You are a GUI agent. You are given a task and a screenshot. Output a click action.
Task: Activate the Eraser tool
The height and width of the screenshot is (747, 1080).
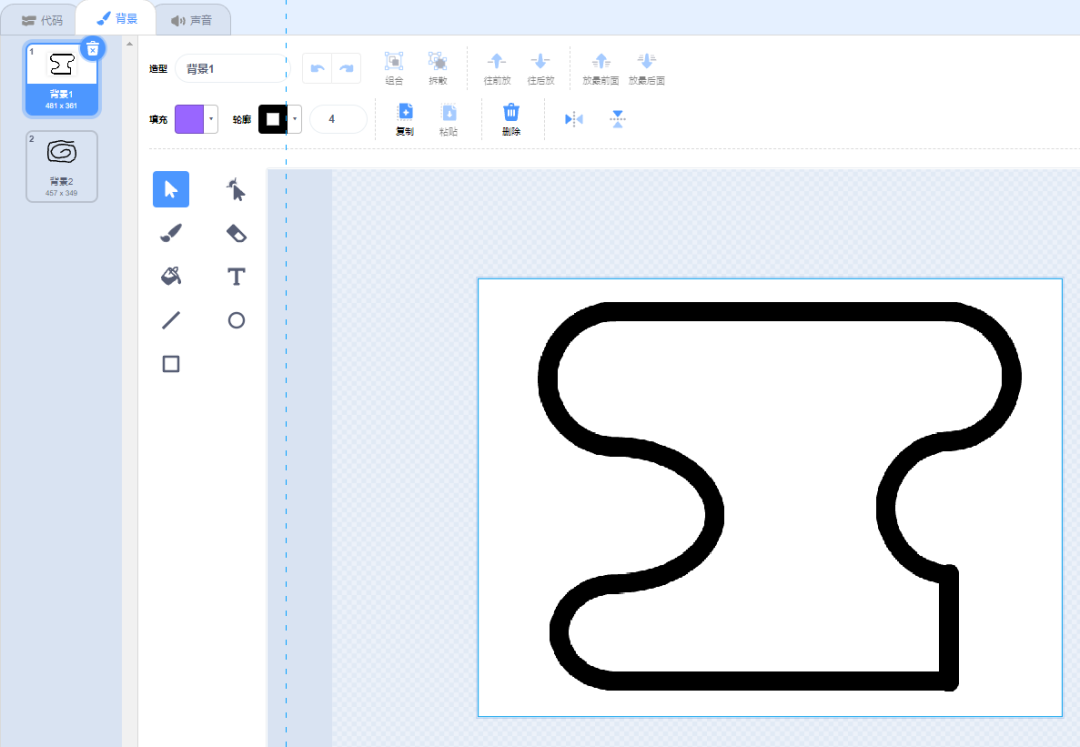[x=236, y=233]
